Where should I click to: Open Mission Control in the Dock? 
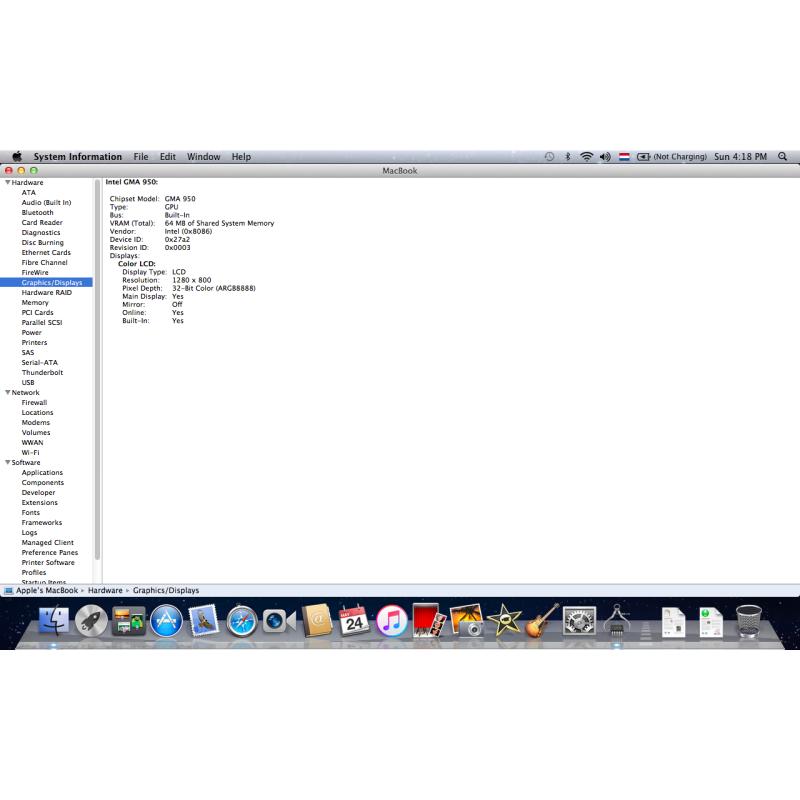tap(129, 620)
